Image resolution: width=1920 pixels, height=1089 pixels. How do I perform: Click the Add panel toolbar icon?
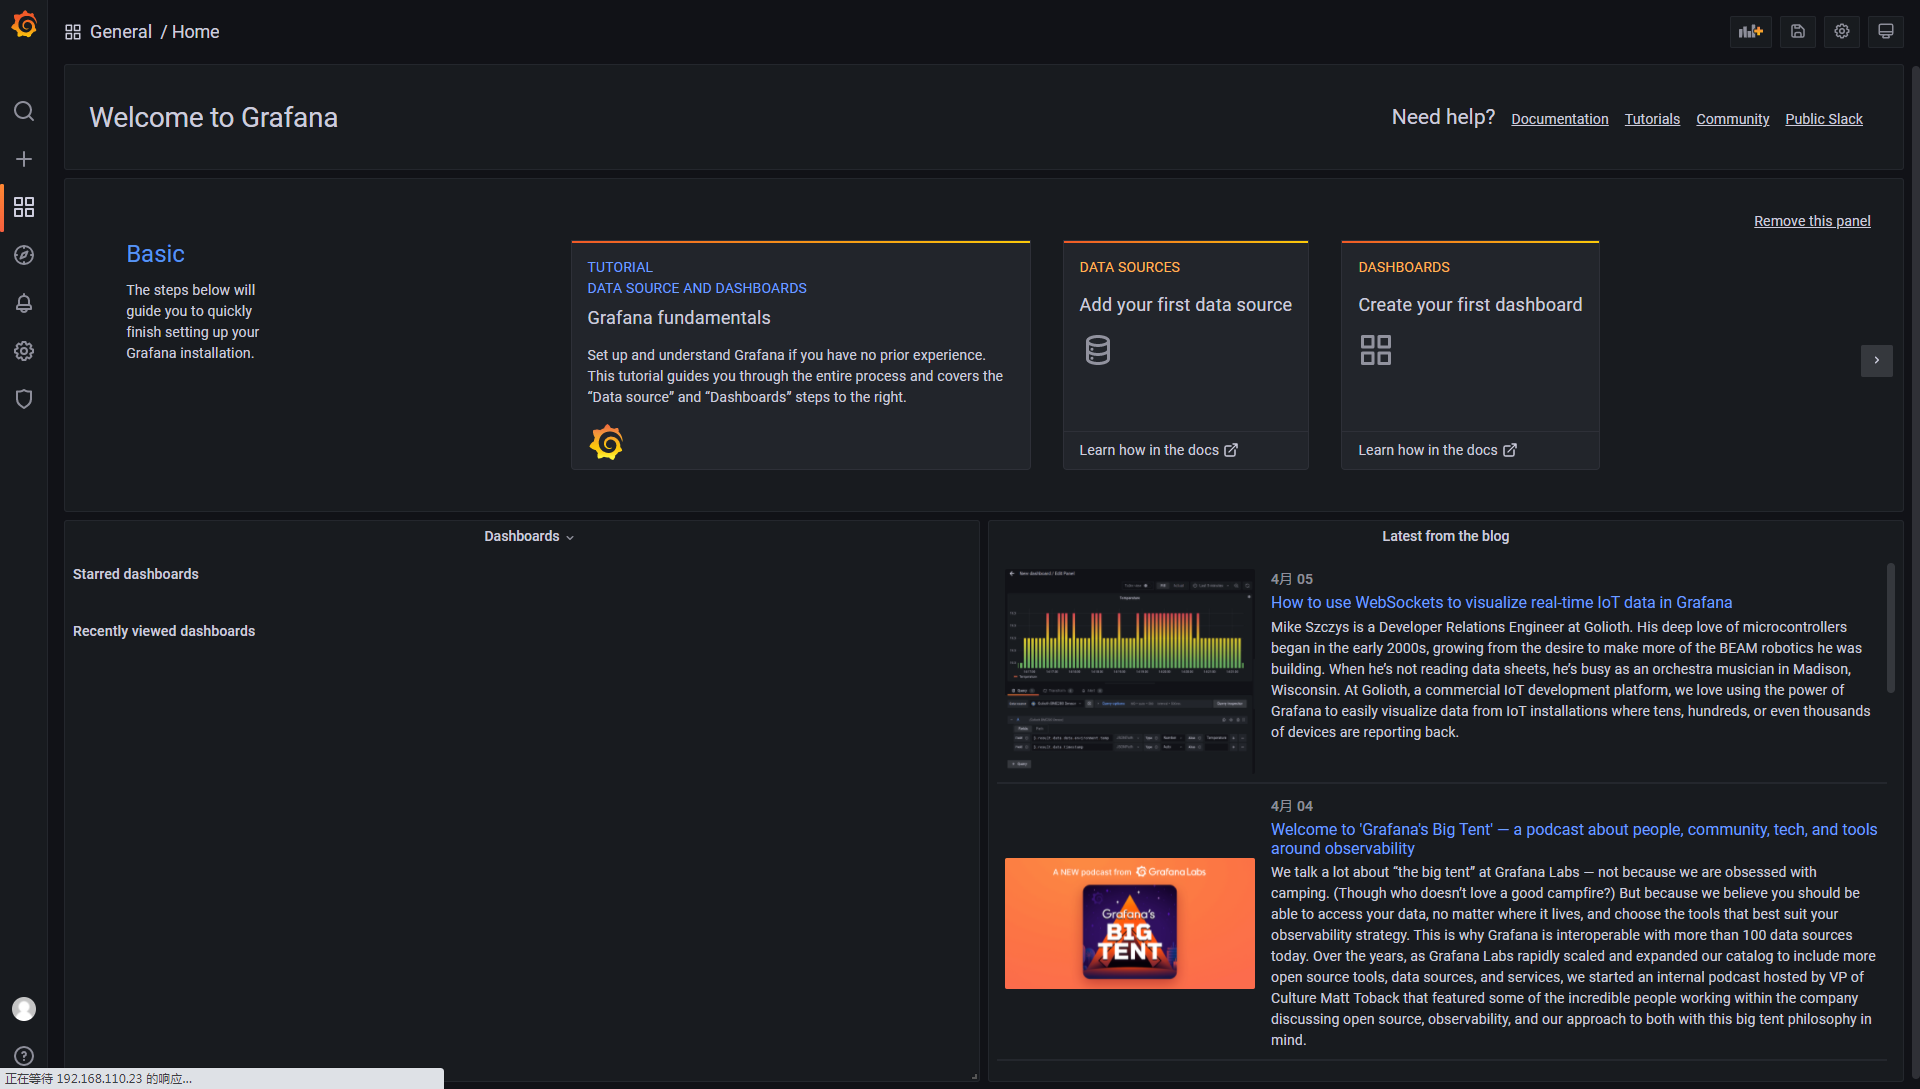click(1750, 31)
